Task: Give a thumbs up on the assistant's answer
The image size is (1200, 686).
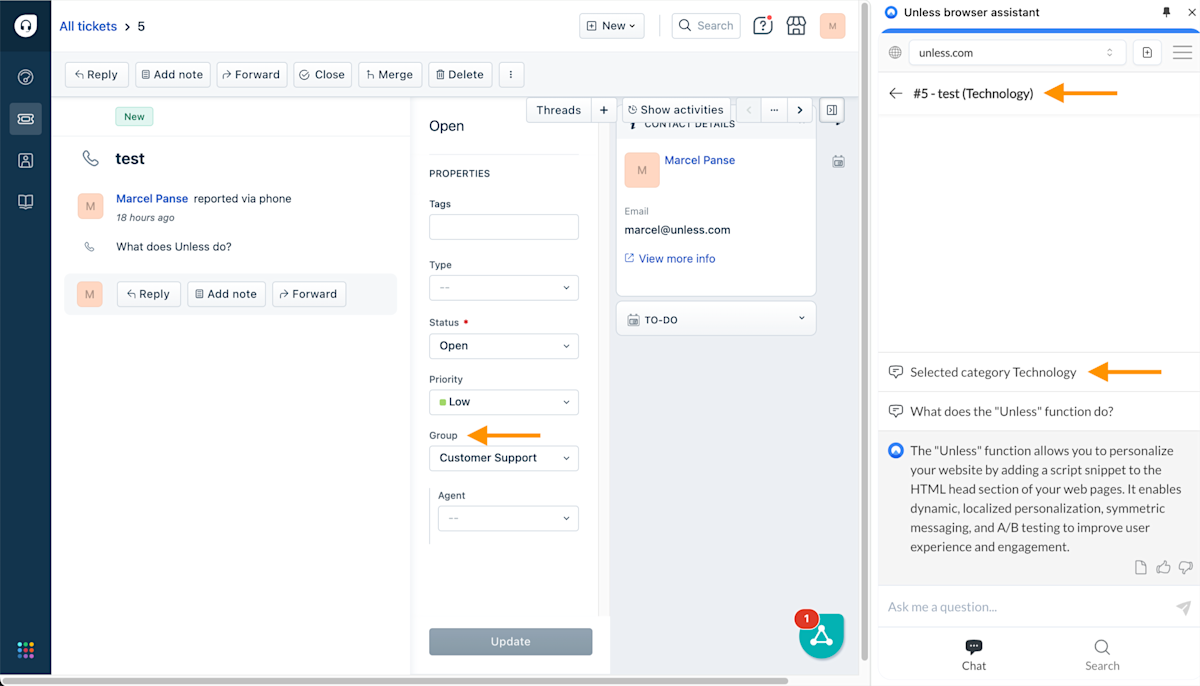Action: pos(1162,567)
